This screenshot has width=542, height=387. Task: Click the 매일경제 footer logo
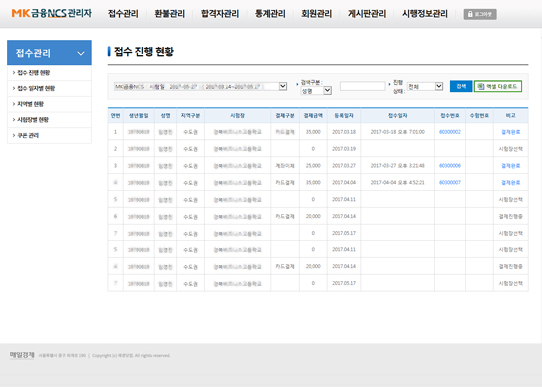(x=22, y=355)
